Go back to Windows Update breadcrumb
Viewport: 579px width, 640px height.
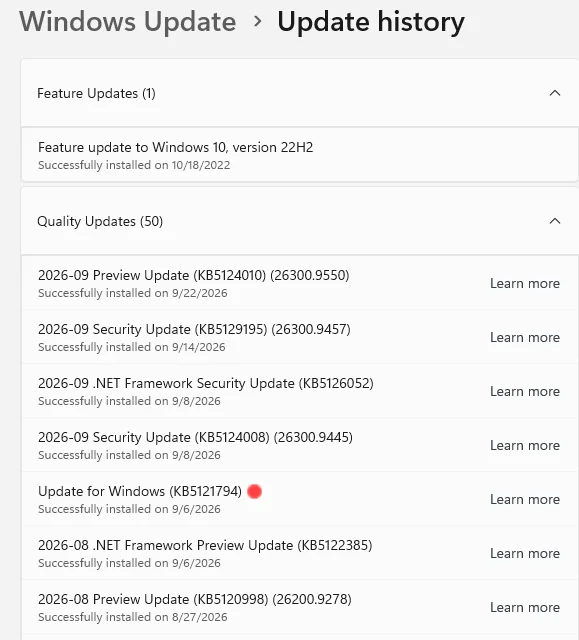(128, 22)
